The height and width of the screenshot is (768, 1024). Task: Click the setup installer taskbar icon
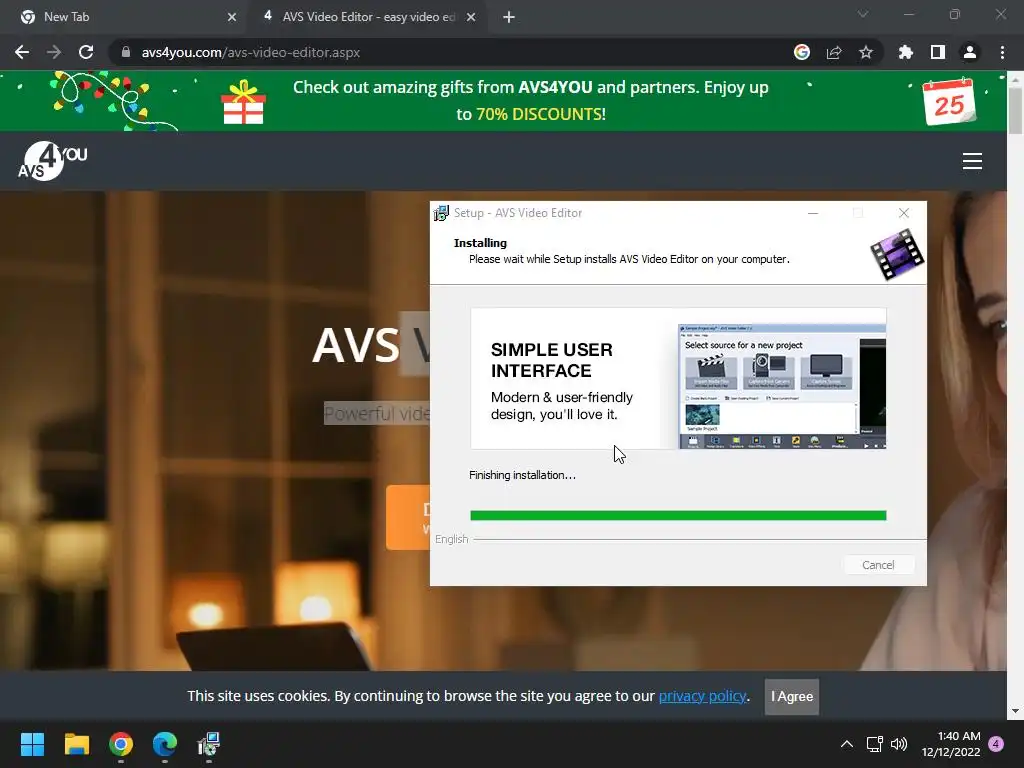209,744
